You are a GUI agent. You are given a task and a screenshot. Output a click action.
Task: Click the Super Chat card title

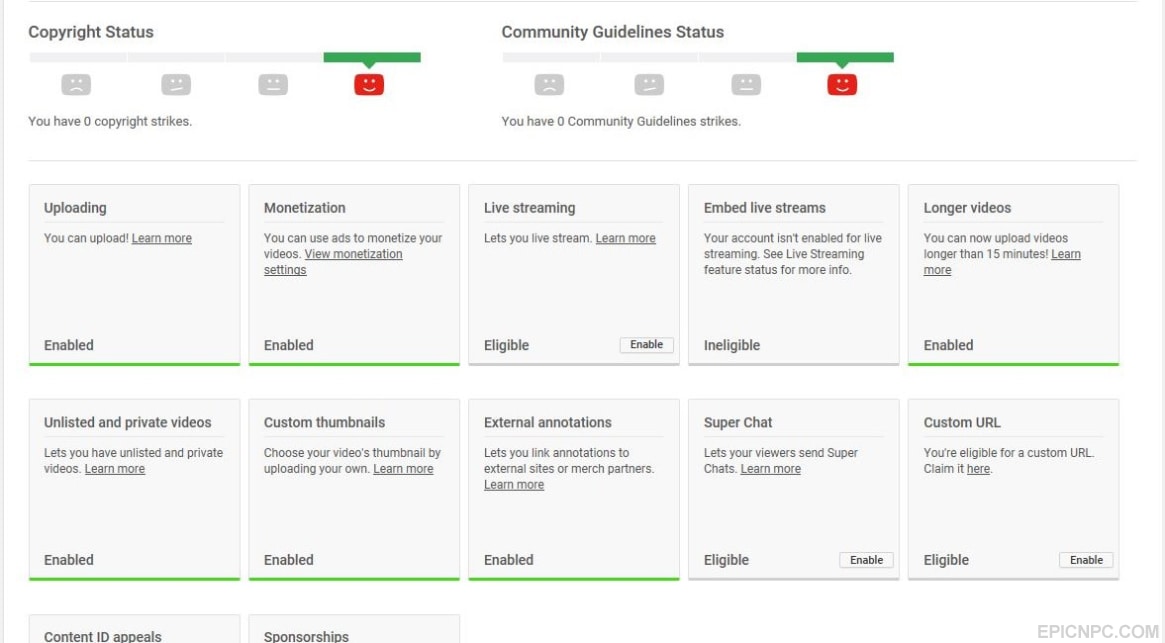pyautogui.click(x=738, y=422)
